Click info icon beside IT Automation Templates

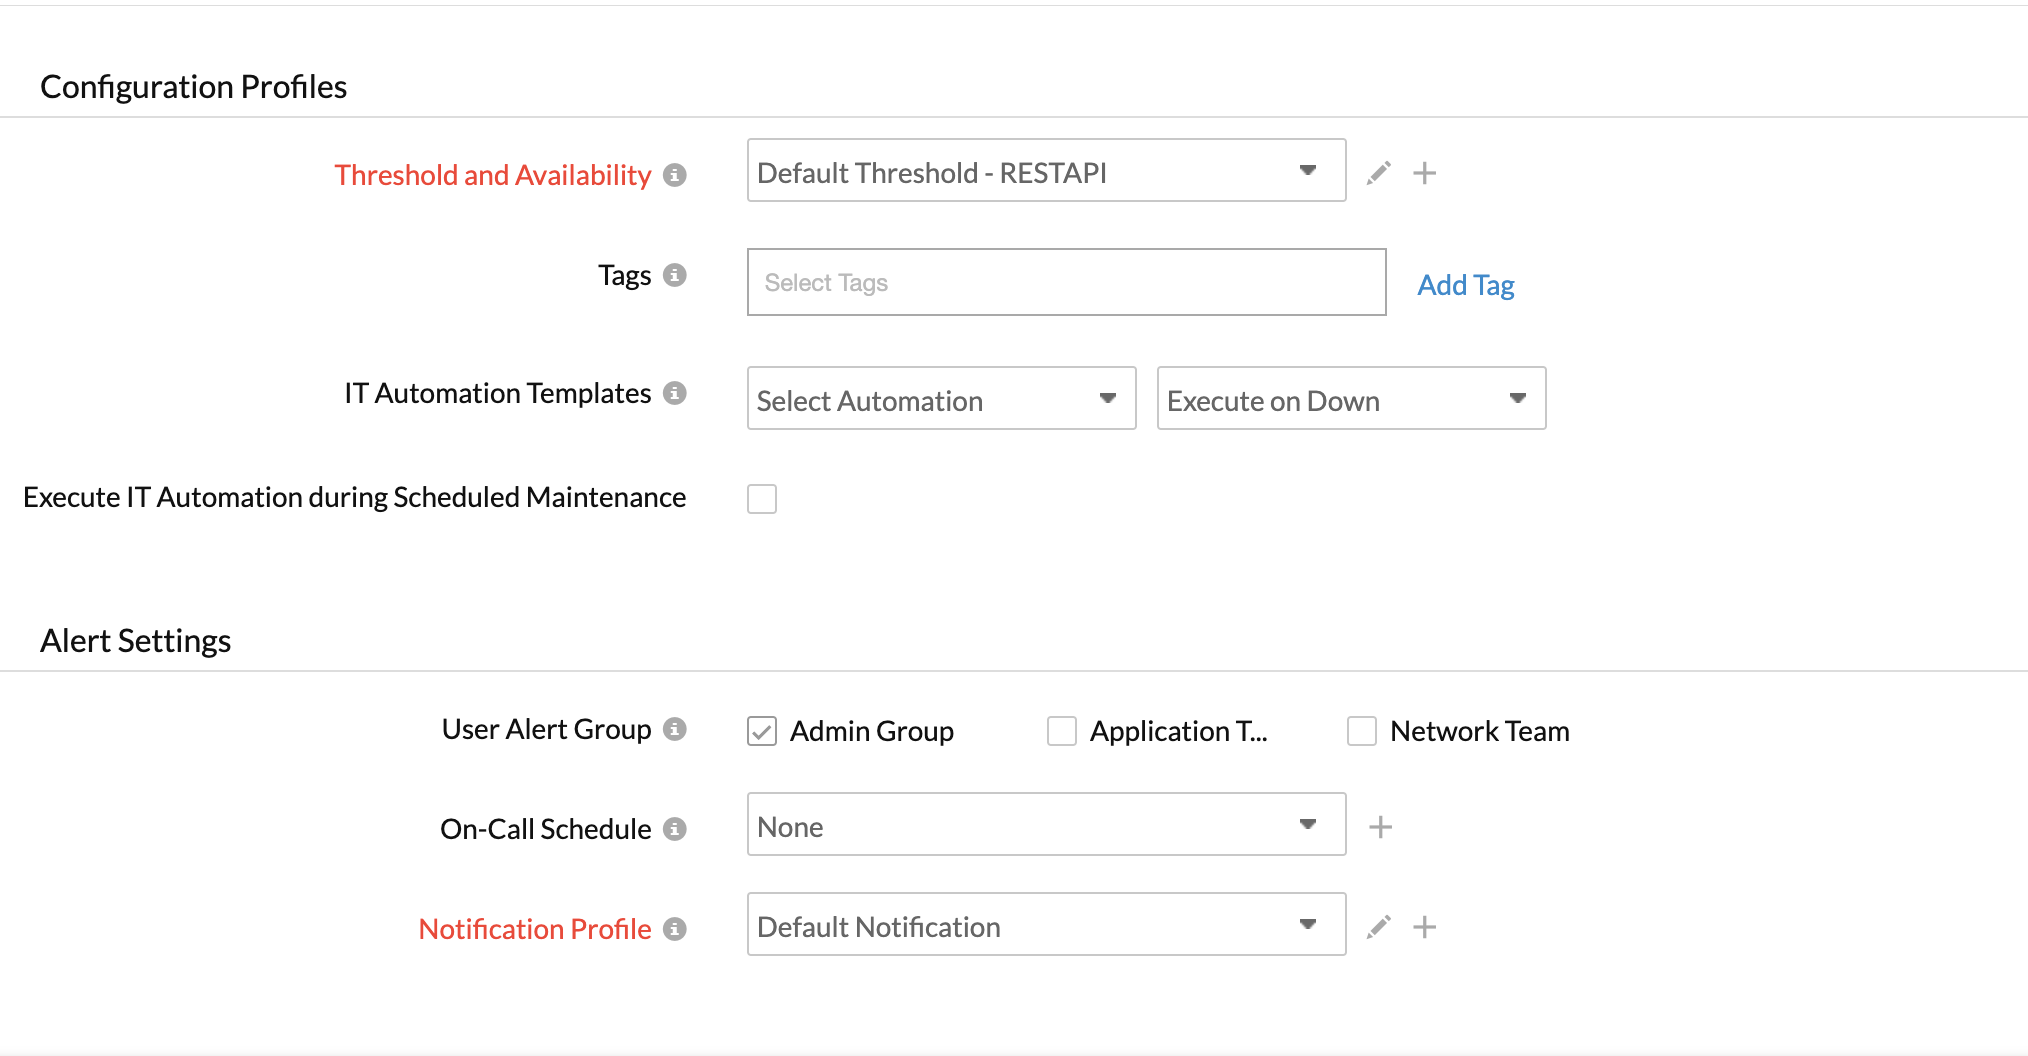click(675, 393)
